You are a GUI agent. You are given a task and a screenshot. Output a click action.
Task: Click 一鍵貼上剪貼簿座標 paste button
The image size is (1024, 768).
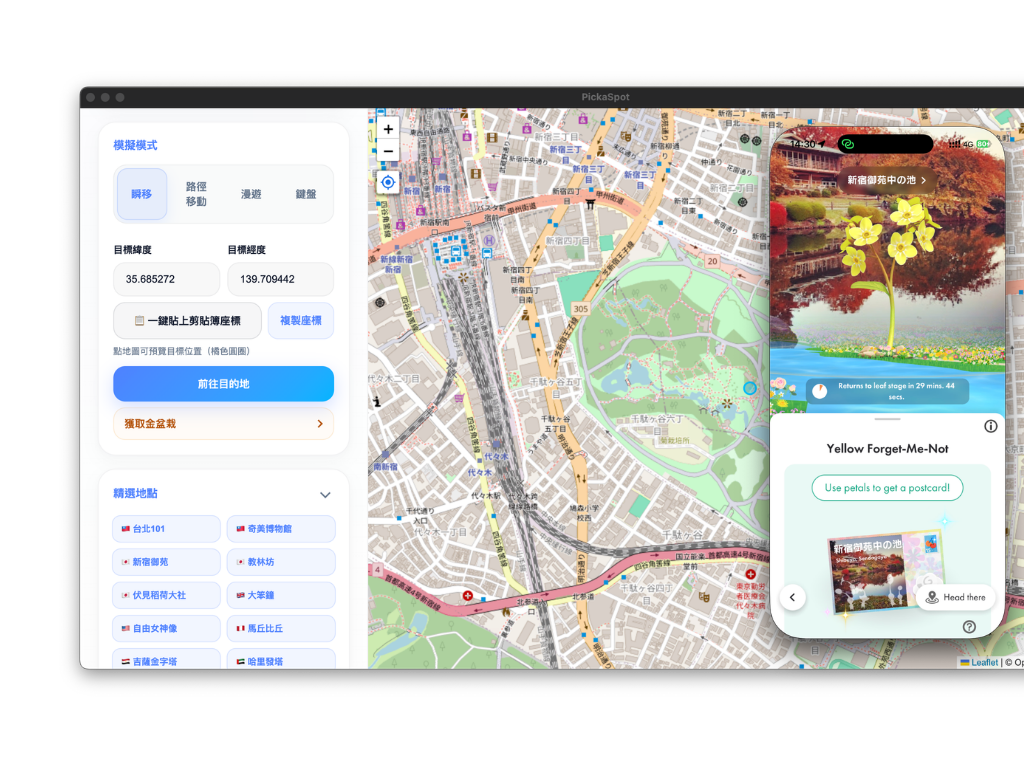[x=187, y=321]
